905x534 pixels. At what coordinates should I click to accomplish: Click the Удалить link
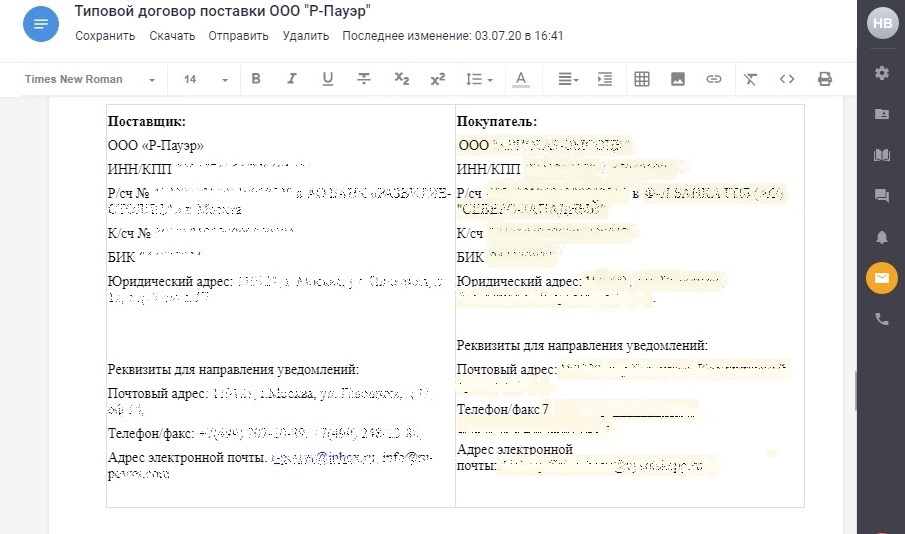tap(305, 36)
